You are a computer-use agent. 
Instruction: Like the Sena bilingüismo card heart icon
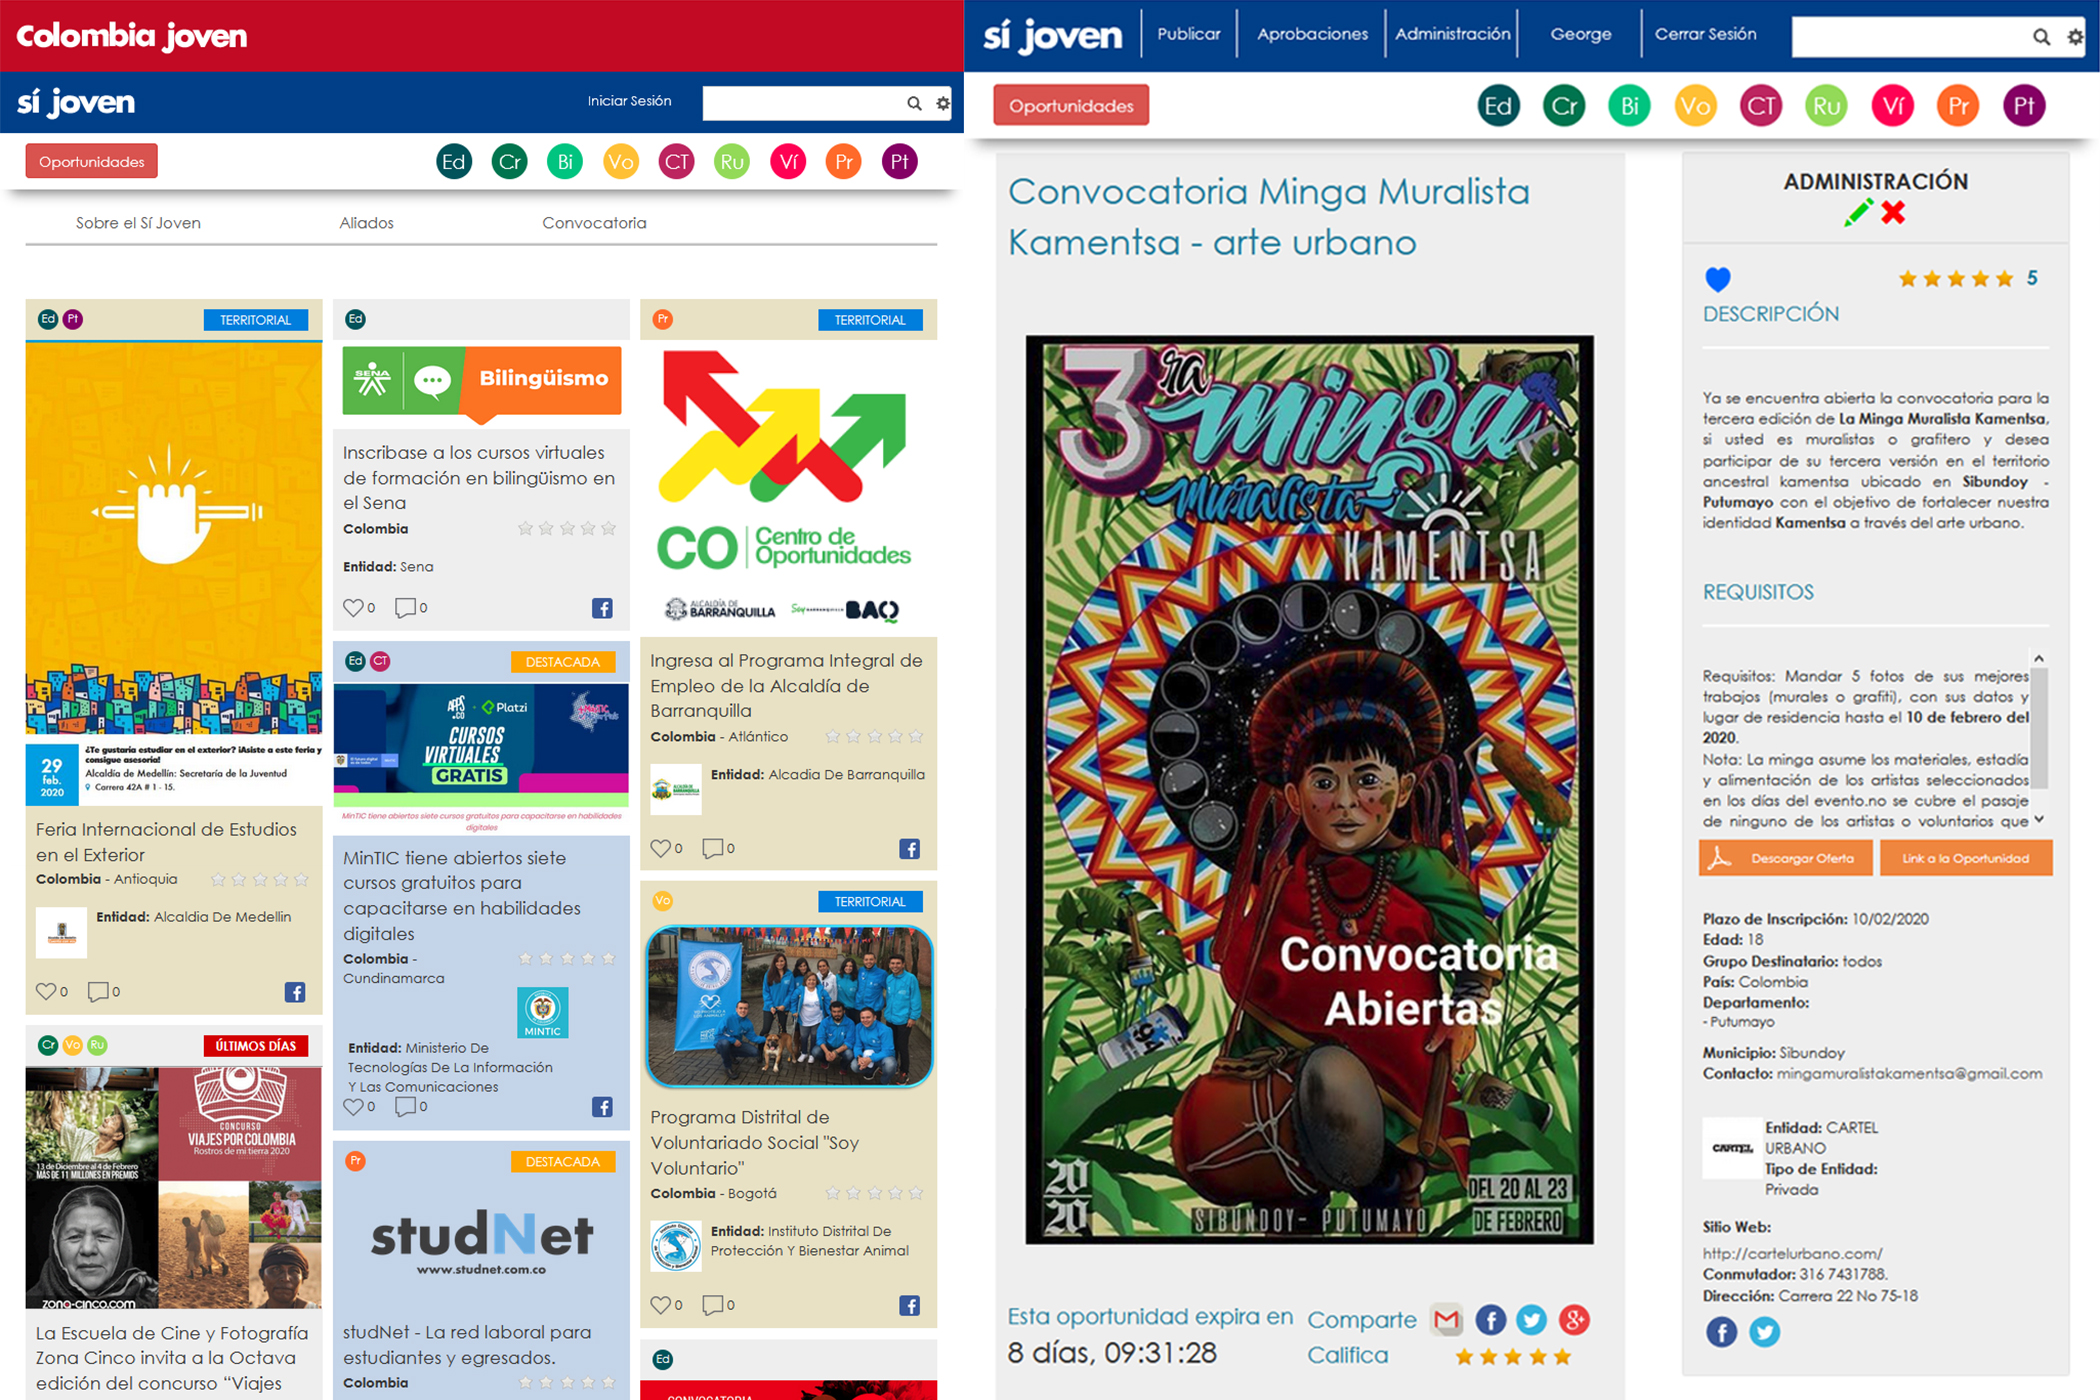(x=353, y=607)
